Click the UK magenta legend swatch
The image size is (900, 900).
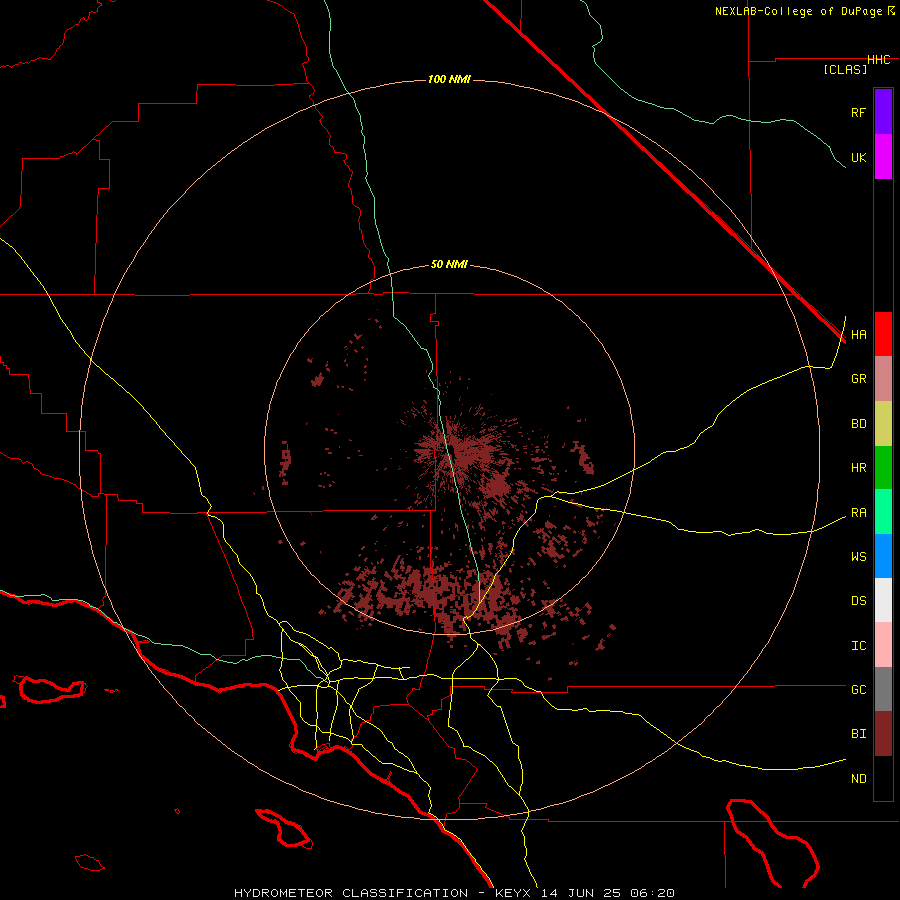(x=883, y=157)
